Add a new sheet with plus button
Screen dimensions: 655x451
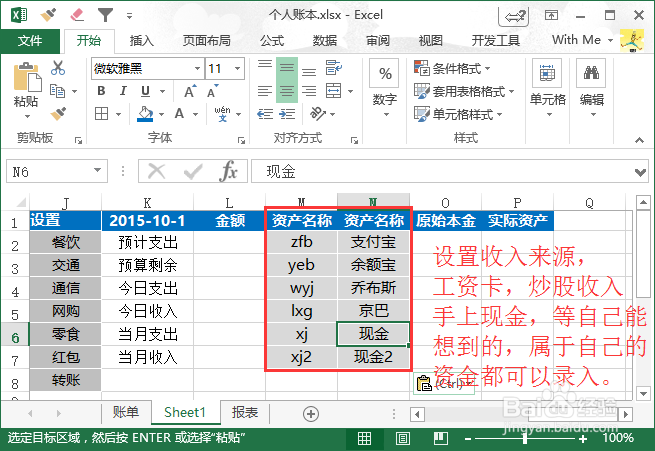tap(310, 414)
